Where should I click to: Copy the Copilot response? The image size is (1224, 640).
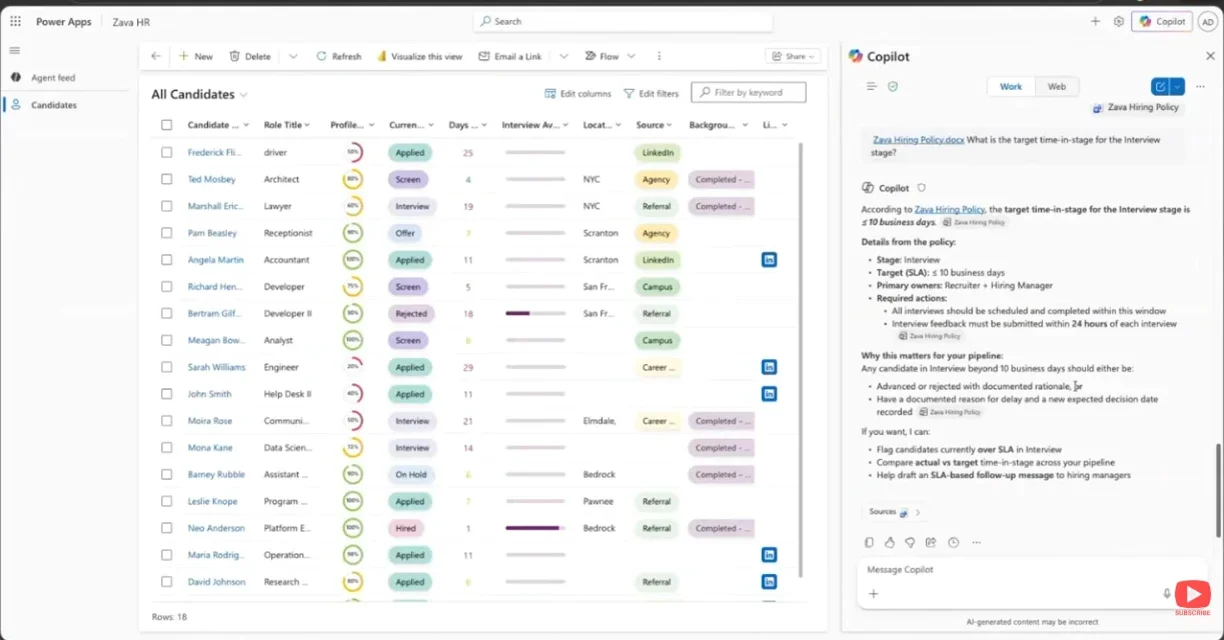869,543
